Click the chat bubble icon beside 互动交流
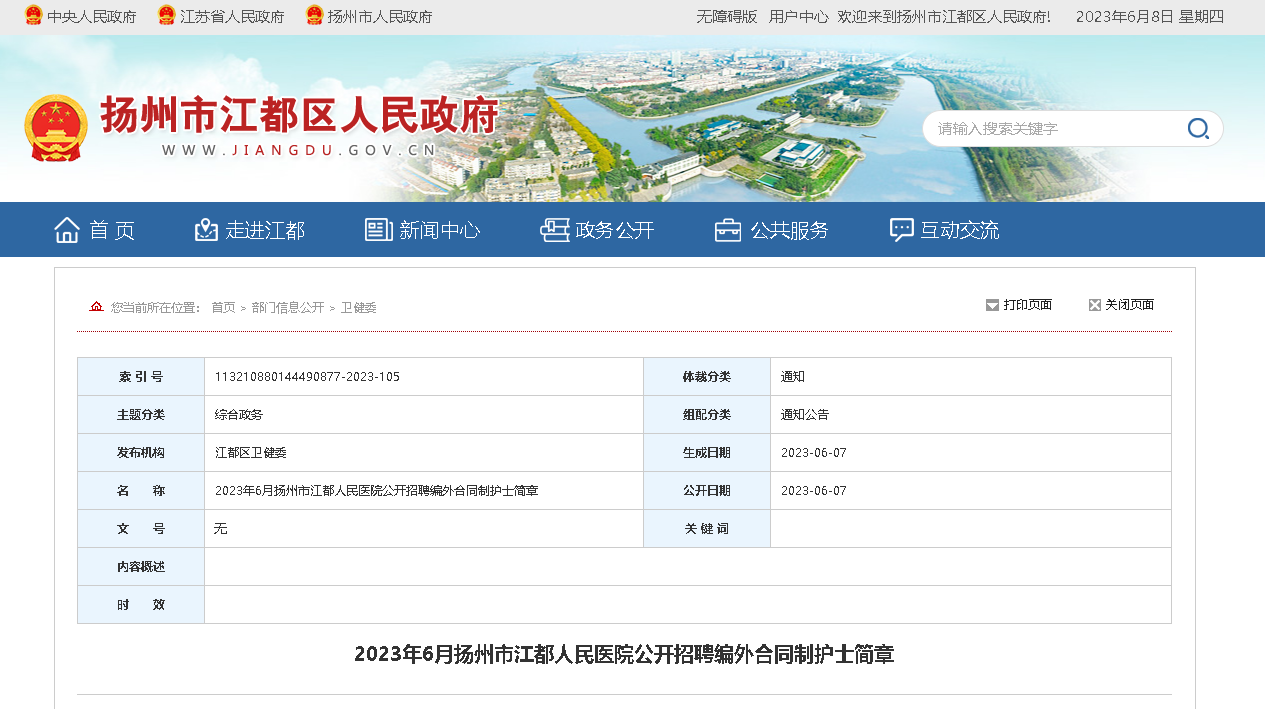 902,230
